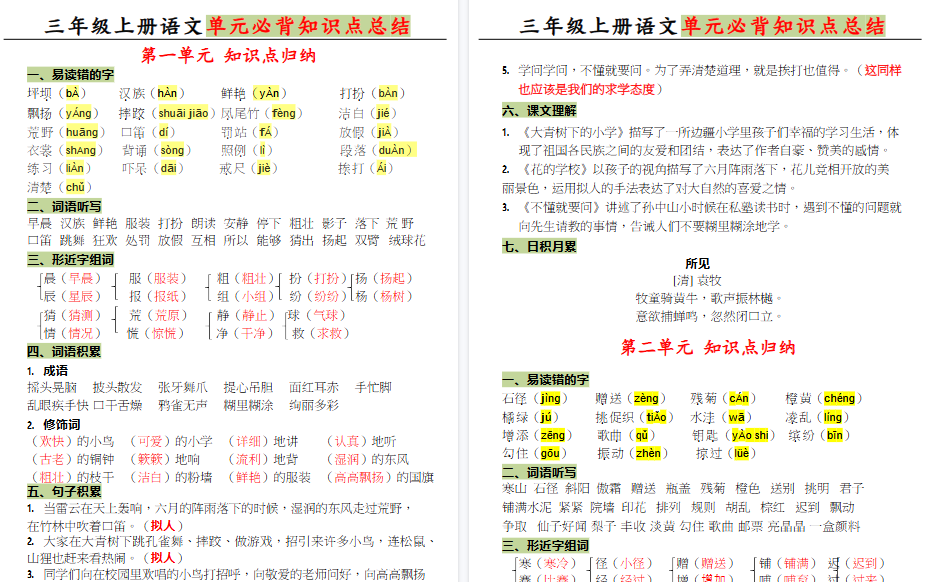Click the entry "清楚（chǔ）"
The width and height of the screenshot is (926, 582).
tap(60, 187)
